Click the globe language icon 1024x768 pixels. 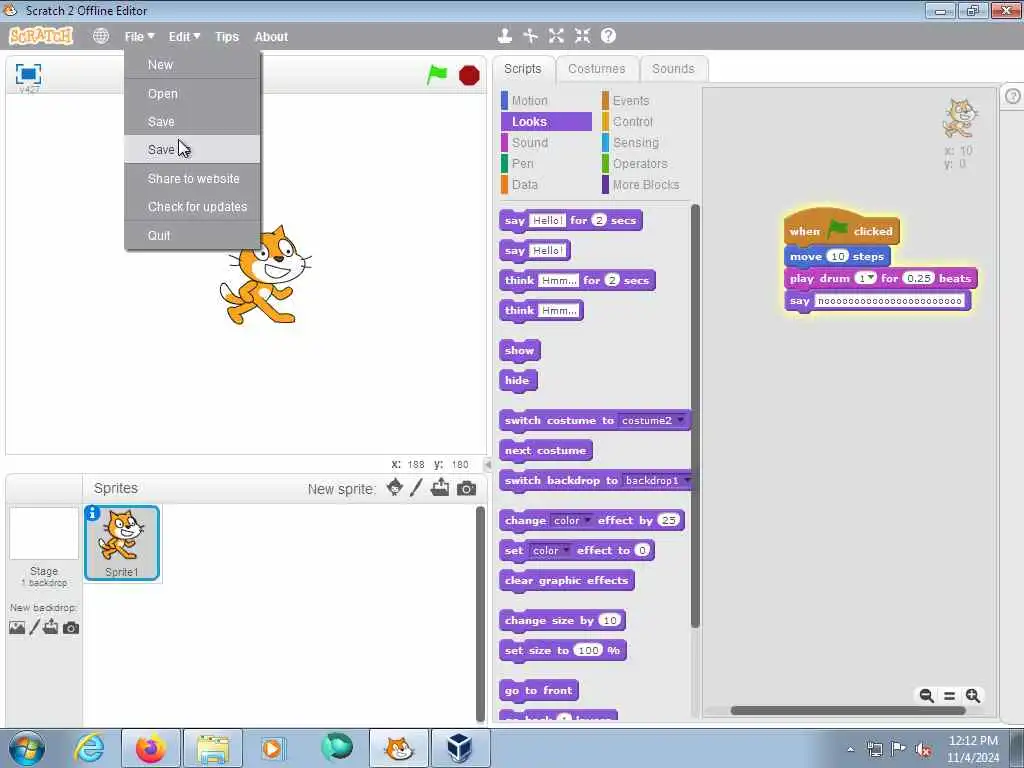[x=101, y=36]
